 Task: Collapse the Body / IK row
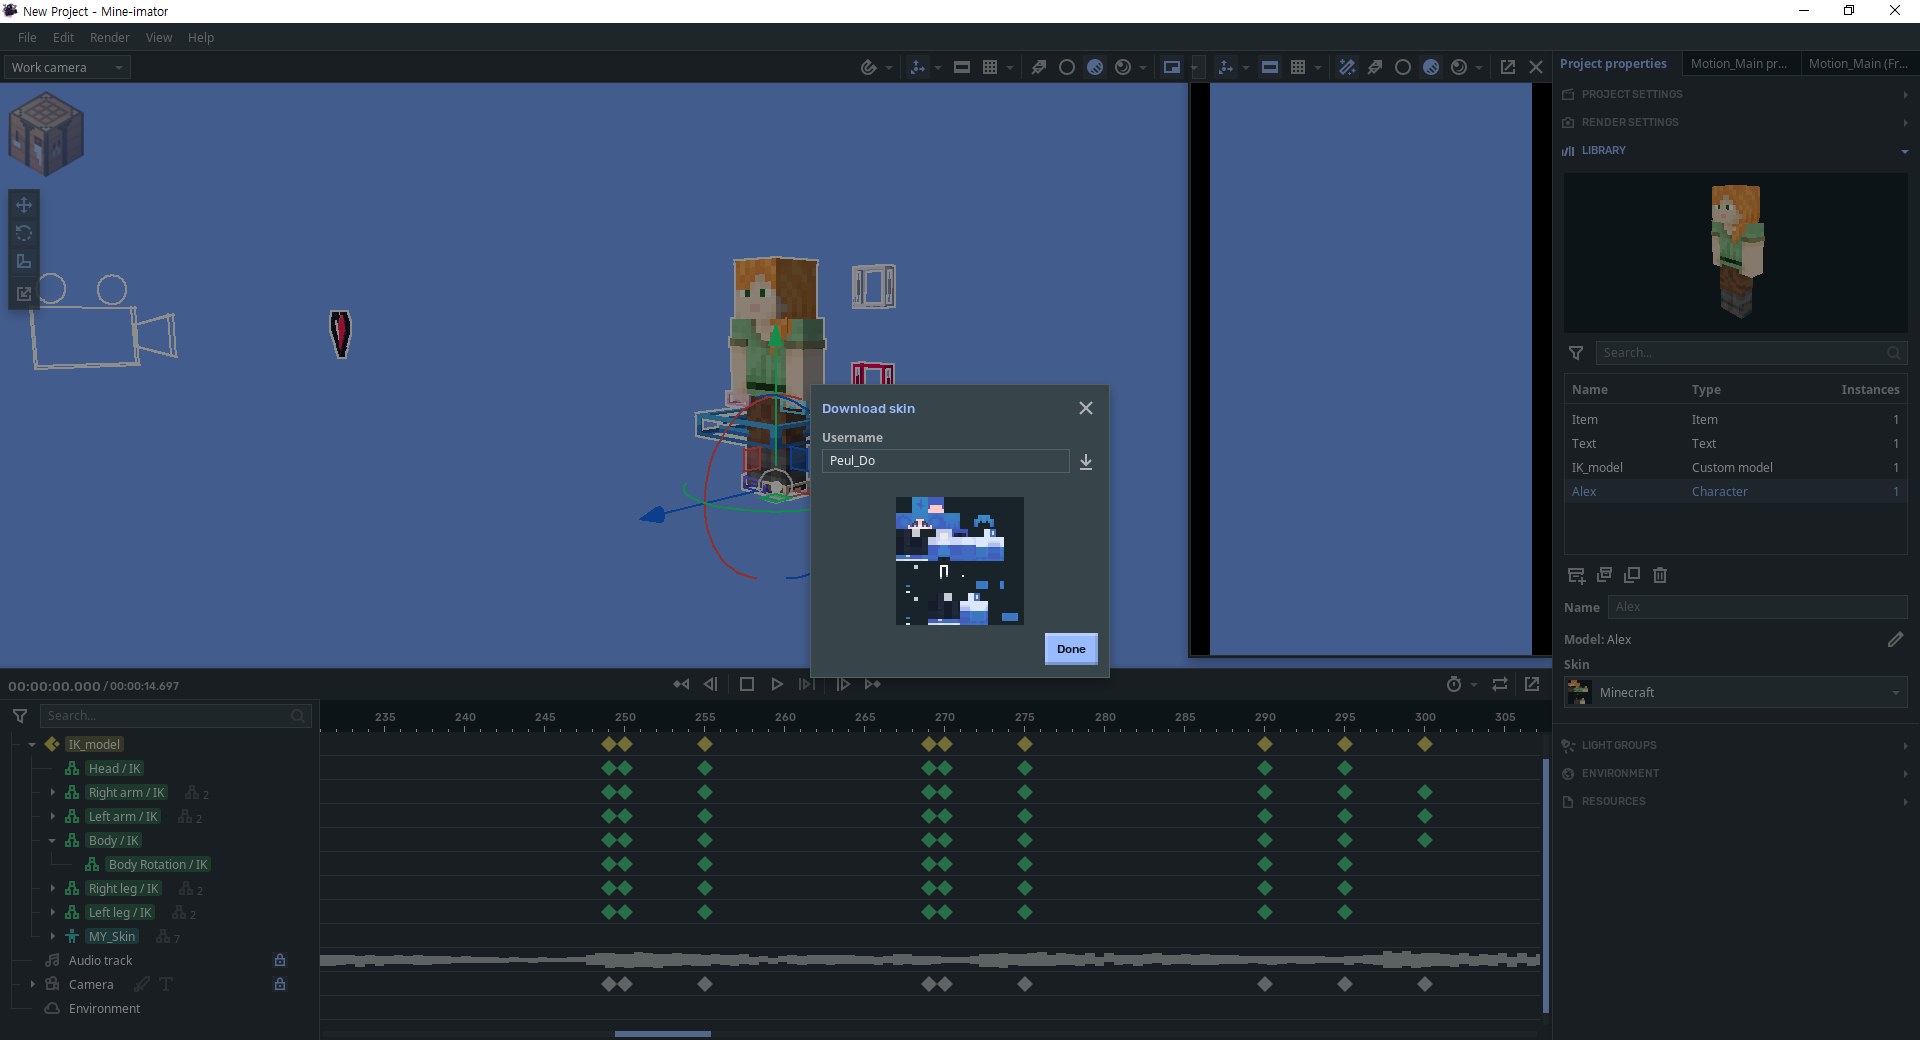click(52, 840)
